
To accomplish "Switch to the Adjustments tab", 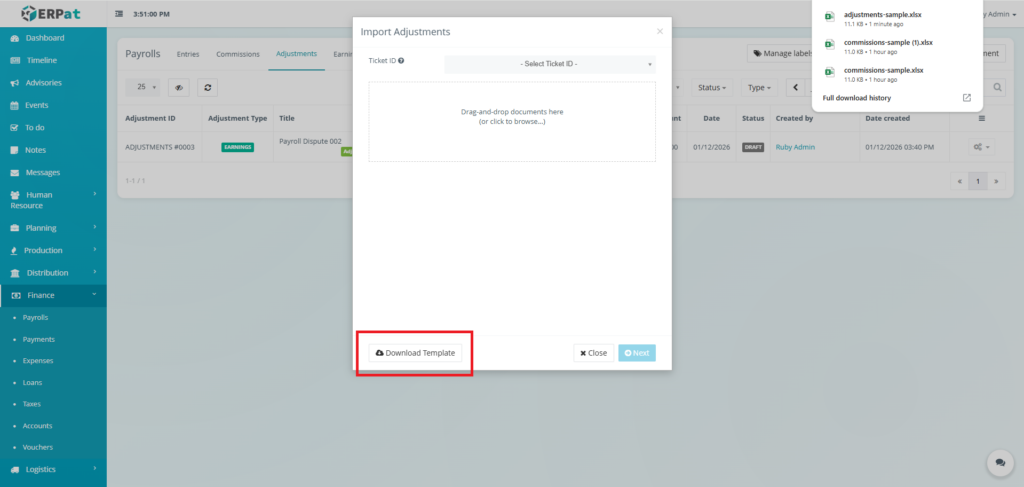I will pos(296,54).
